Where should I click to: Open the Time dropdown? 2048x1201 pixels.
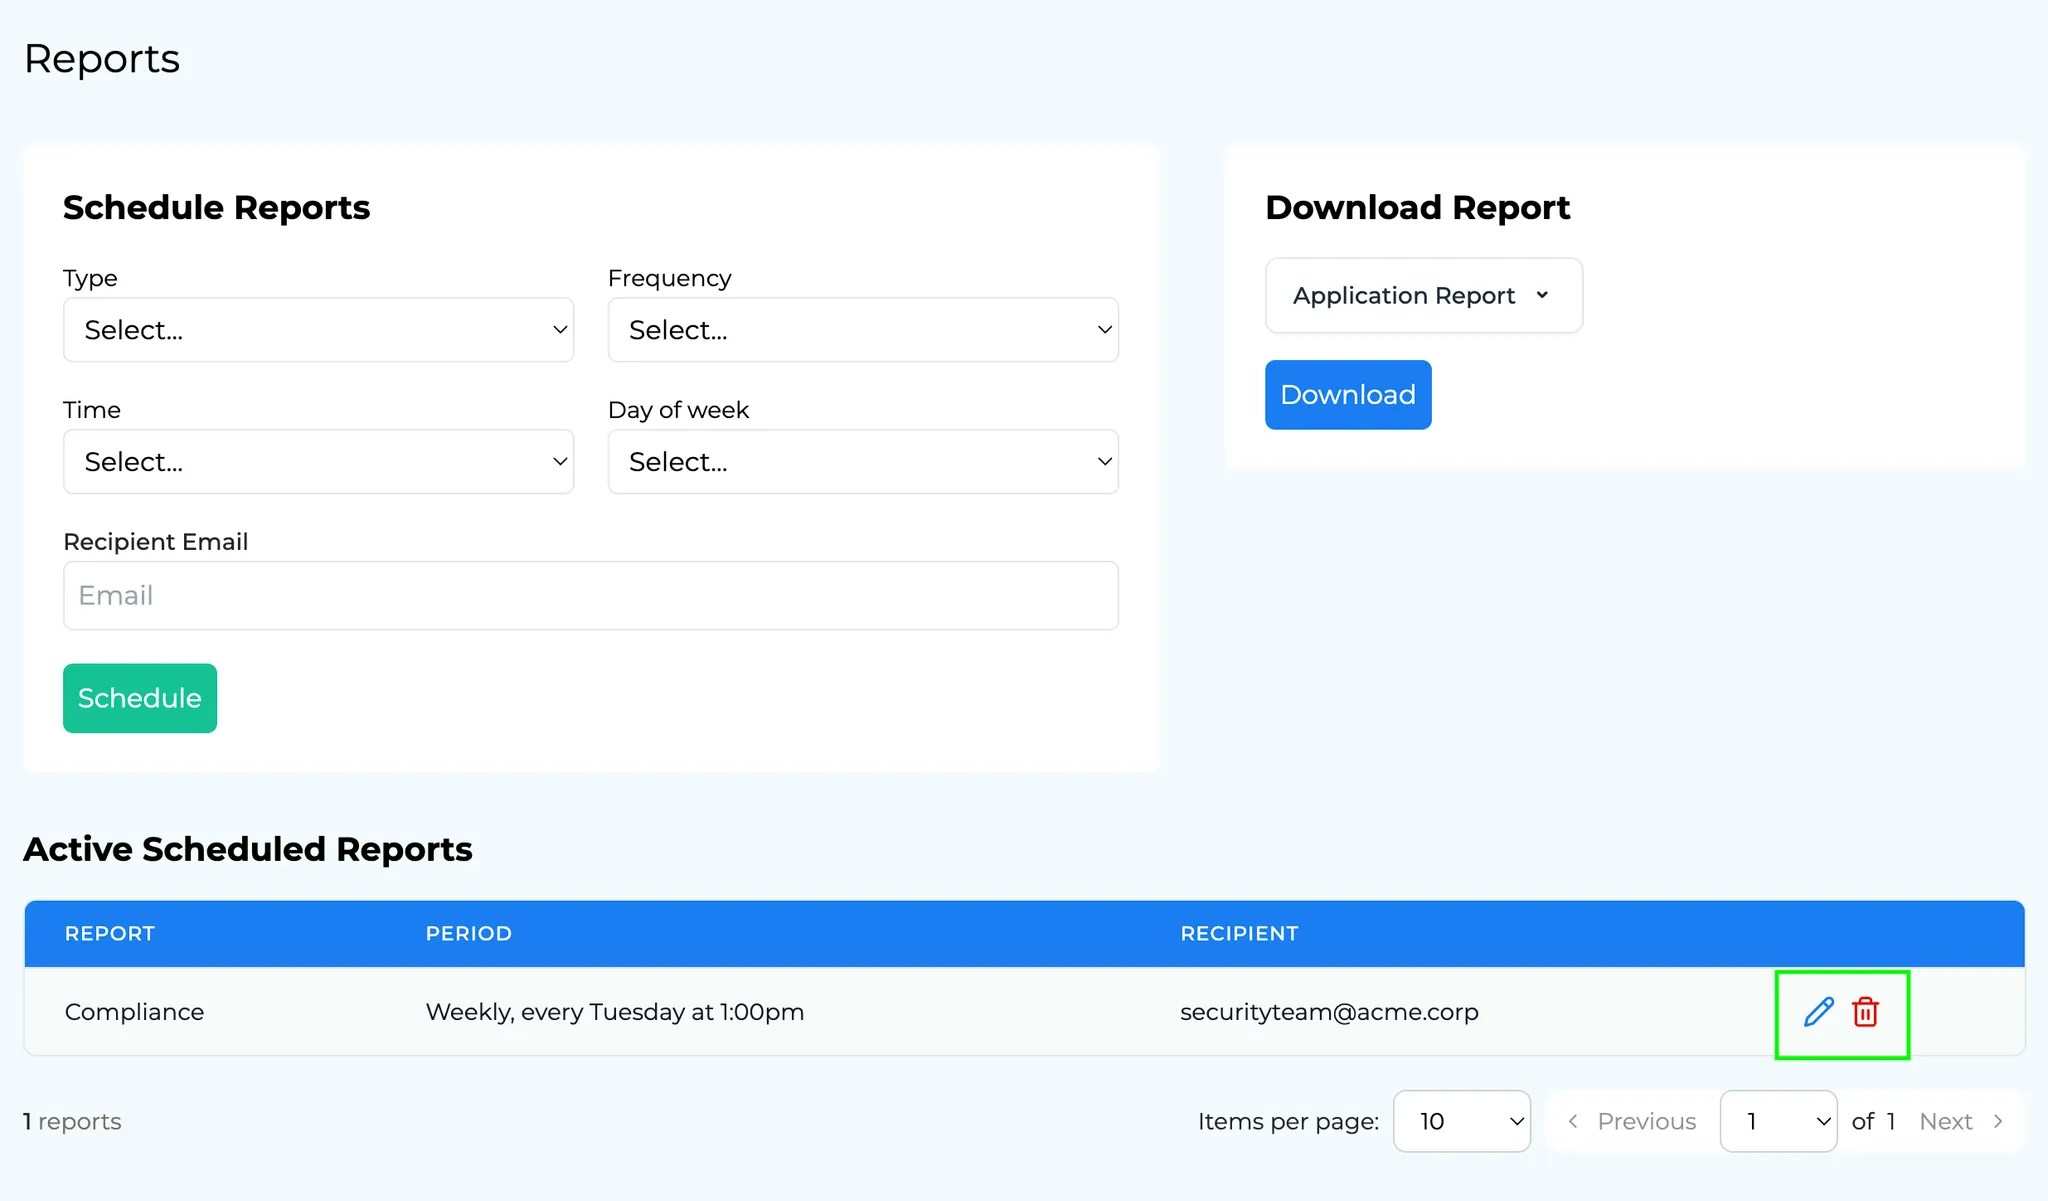tap(318, 462)
